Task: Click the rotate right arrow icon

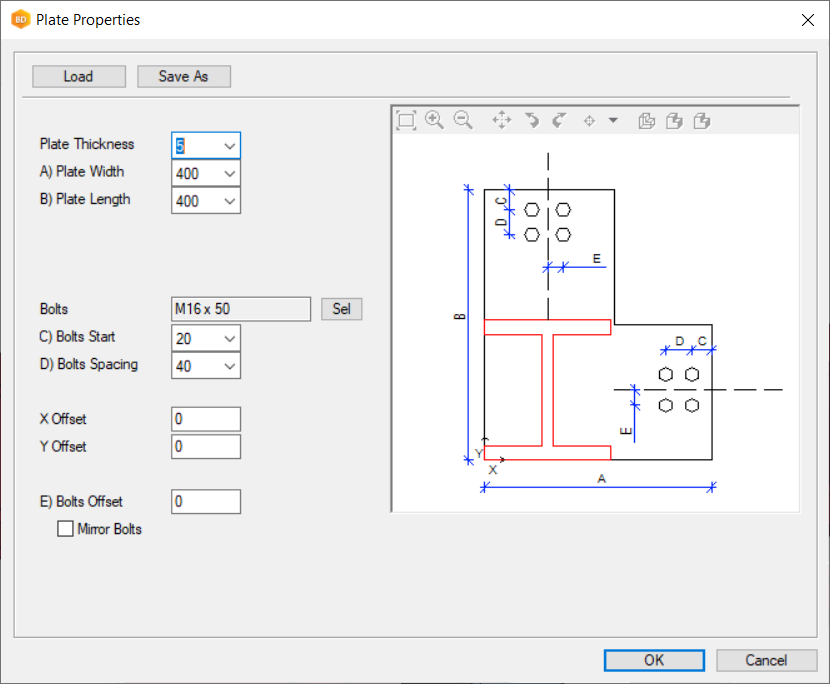Action: pos(559,121)
